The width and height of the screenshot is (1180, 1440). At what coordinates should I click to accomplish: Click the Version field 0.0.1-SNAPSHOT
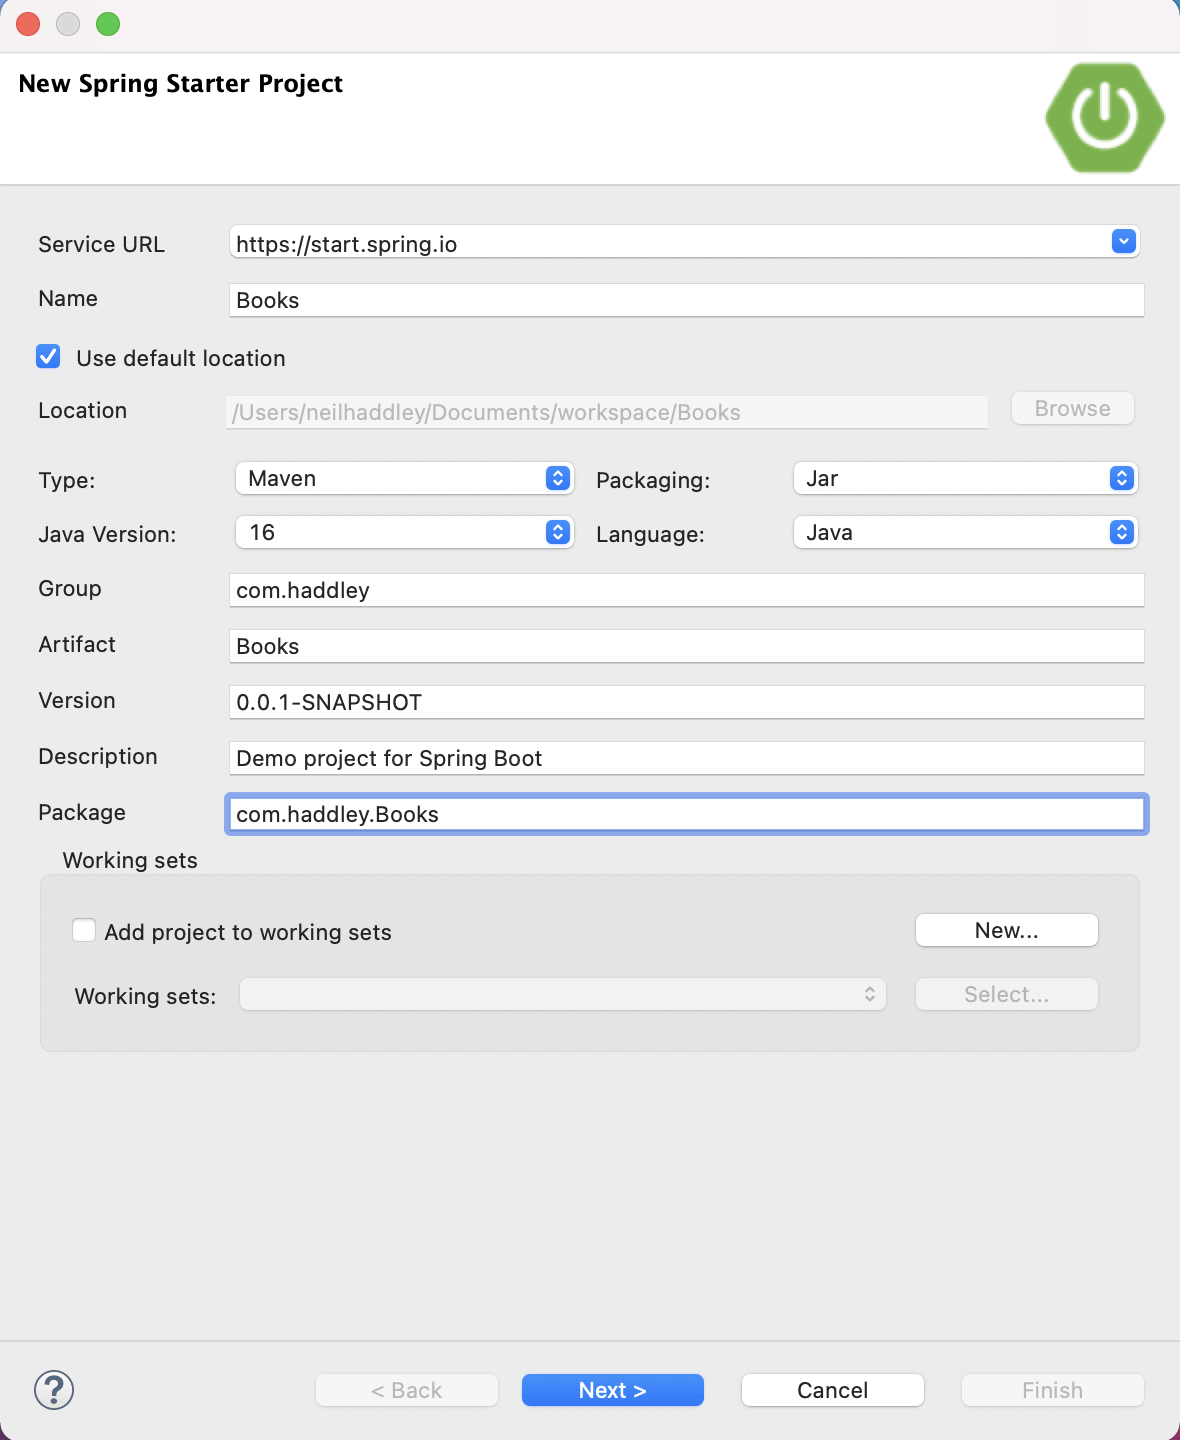click(x=686, y=702)
